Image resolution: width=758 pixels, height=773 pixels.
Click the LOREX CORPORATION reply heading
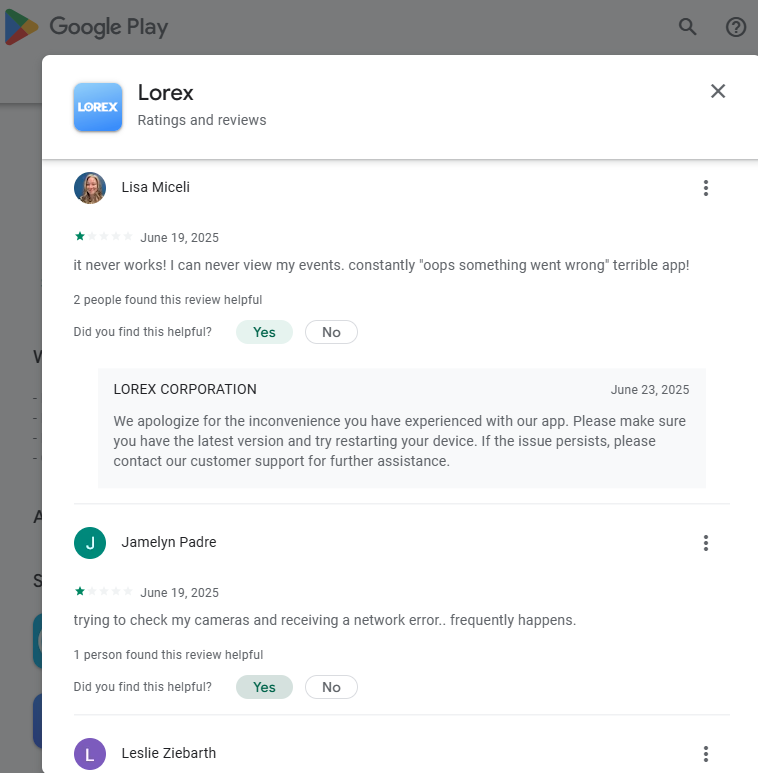click(185, 389)
